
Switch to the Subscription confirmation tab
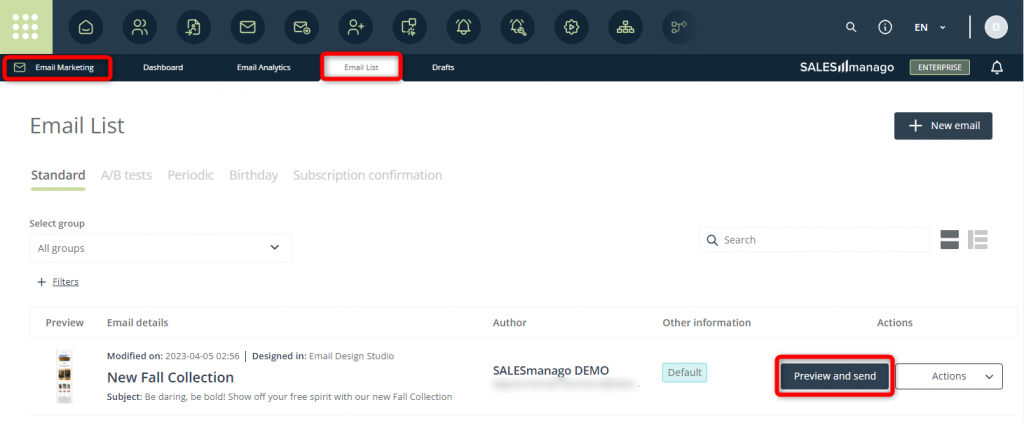pyautogui.click(x=368, y=175)
